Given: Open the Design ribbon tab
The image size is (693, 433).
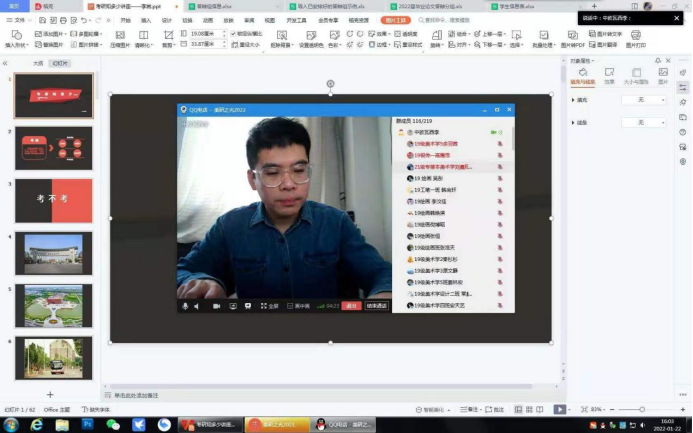Looking at the screenshot, I should pyautogui.click(x=167, y=20).
